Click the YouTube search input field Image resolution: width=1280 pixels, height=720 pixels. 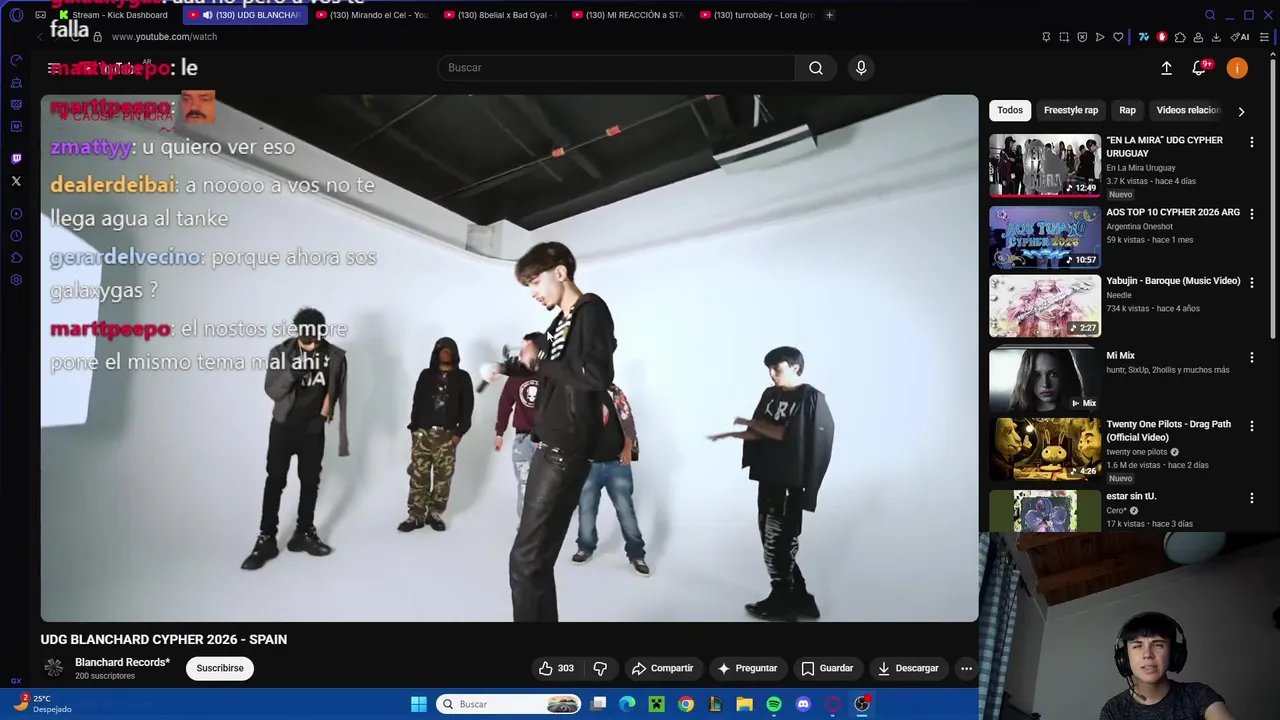616,68
